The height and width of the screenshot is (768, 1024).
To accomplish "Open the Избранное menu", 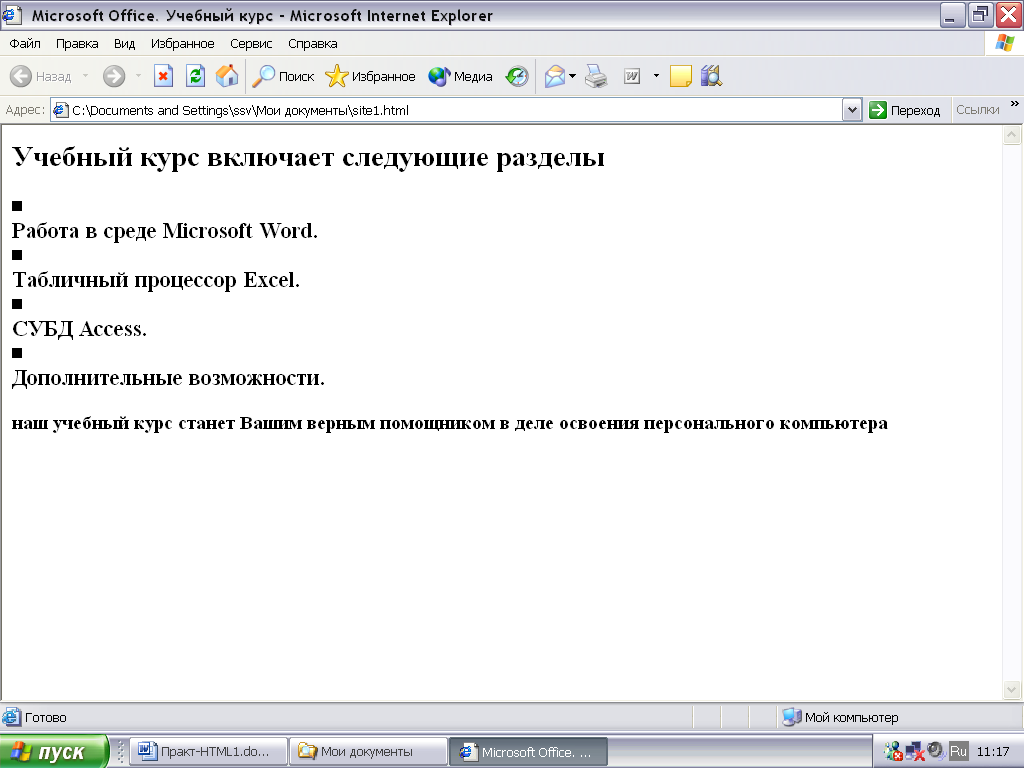I will [182, 44].
